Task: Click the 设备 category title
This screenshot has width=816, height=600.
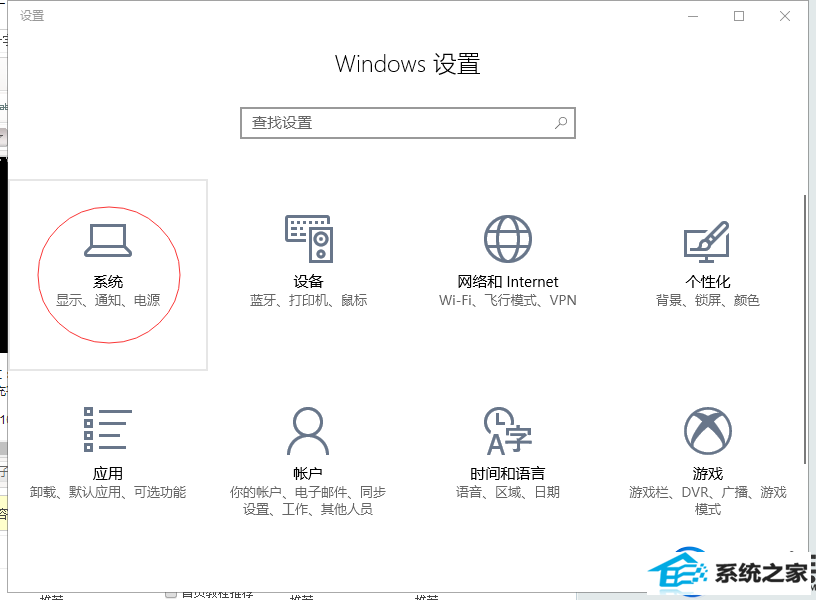Action: tap(309, 282)
